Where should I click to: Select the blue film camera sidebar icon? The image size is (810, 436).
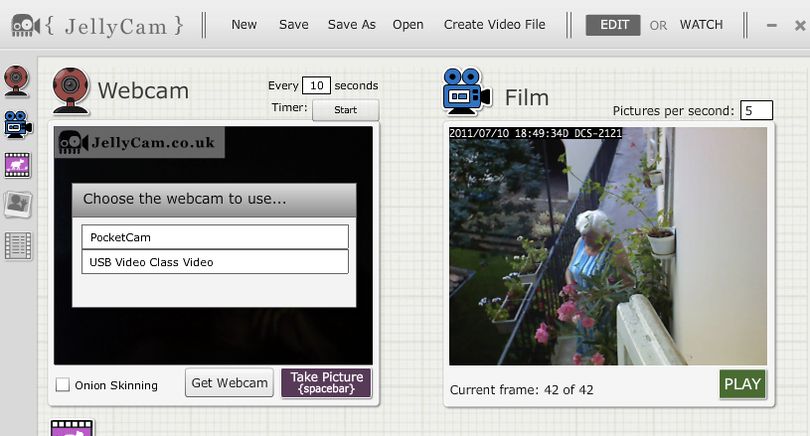click(18, 124)
